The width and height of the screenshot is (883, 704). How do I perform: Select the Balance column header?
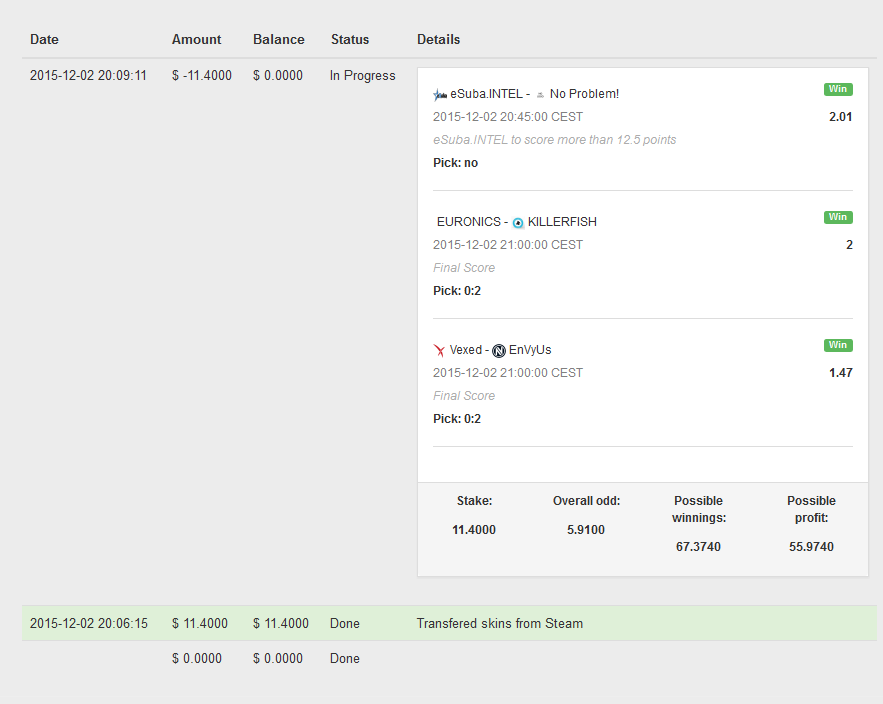tap(279, 39)
